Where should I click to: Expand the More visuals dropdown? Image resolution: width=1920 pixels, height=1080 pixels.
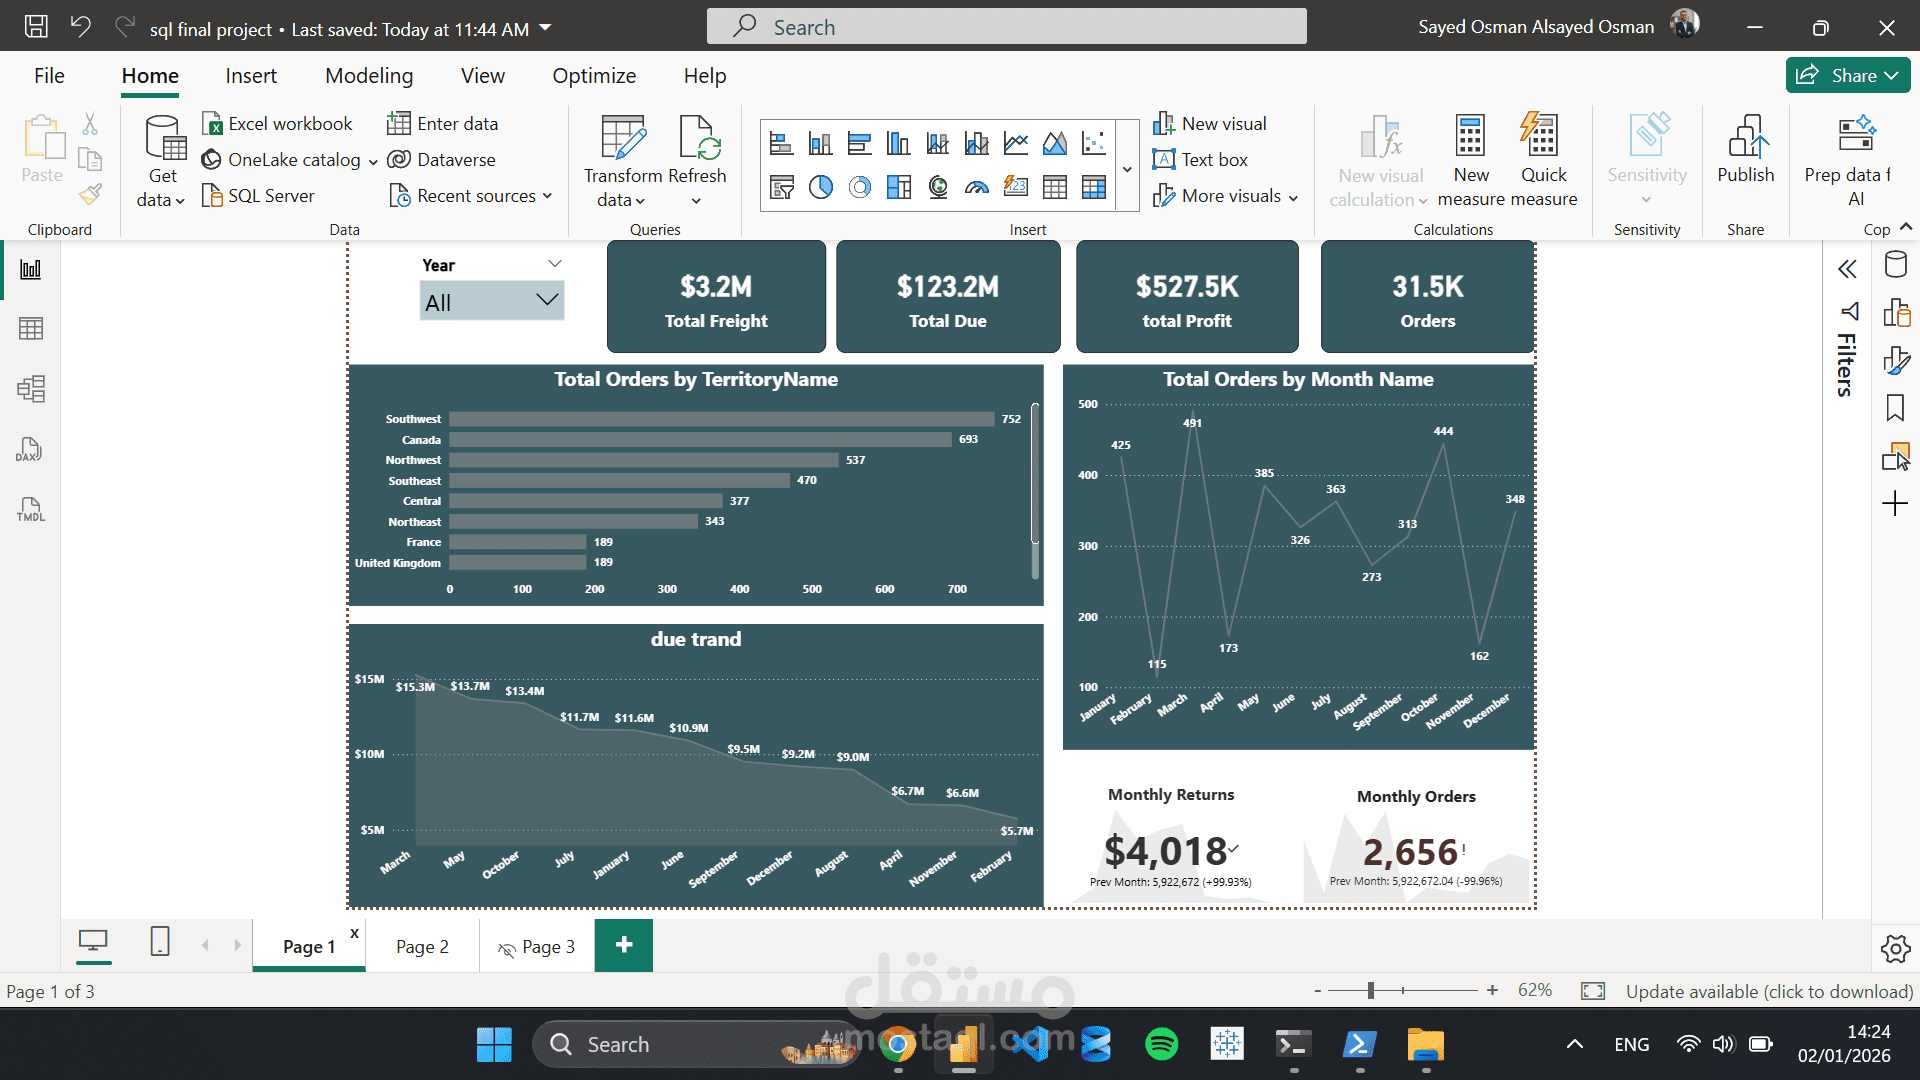1227,196
